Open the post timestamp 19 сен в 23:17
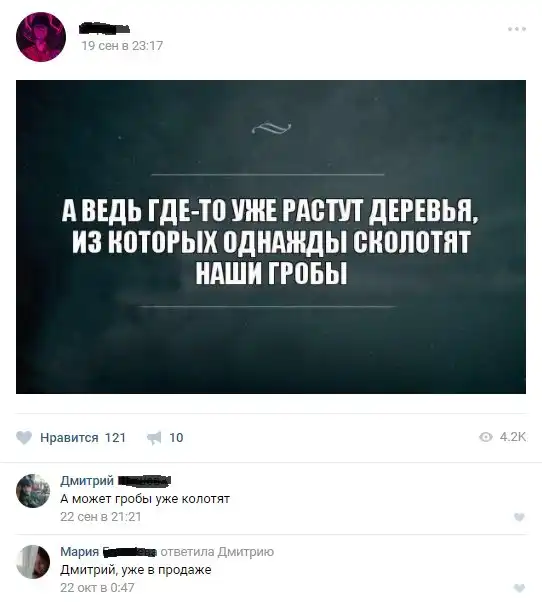Viewport: 542px width, 602px height. (x=122, y=46)
